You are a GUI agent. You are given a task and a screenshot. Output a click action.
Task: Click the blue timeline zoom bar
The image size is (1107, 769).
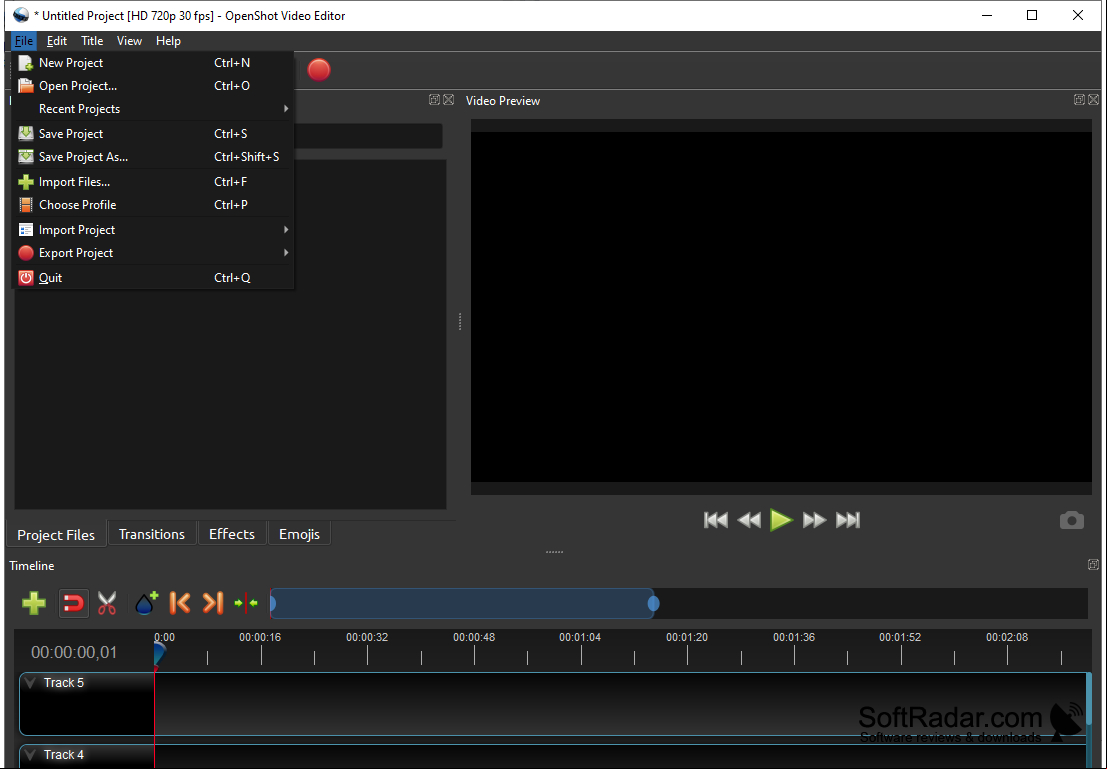coord(462,604)
